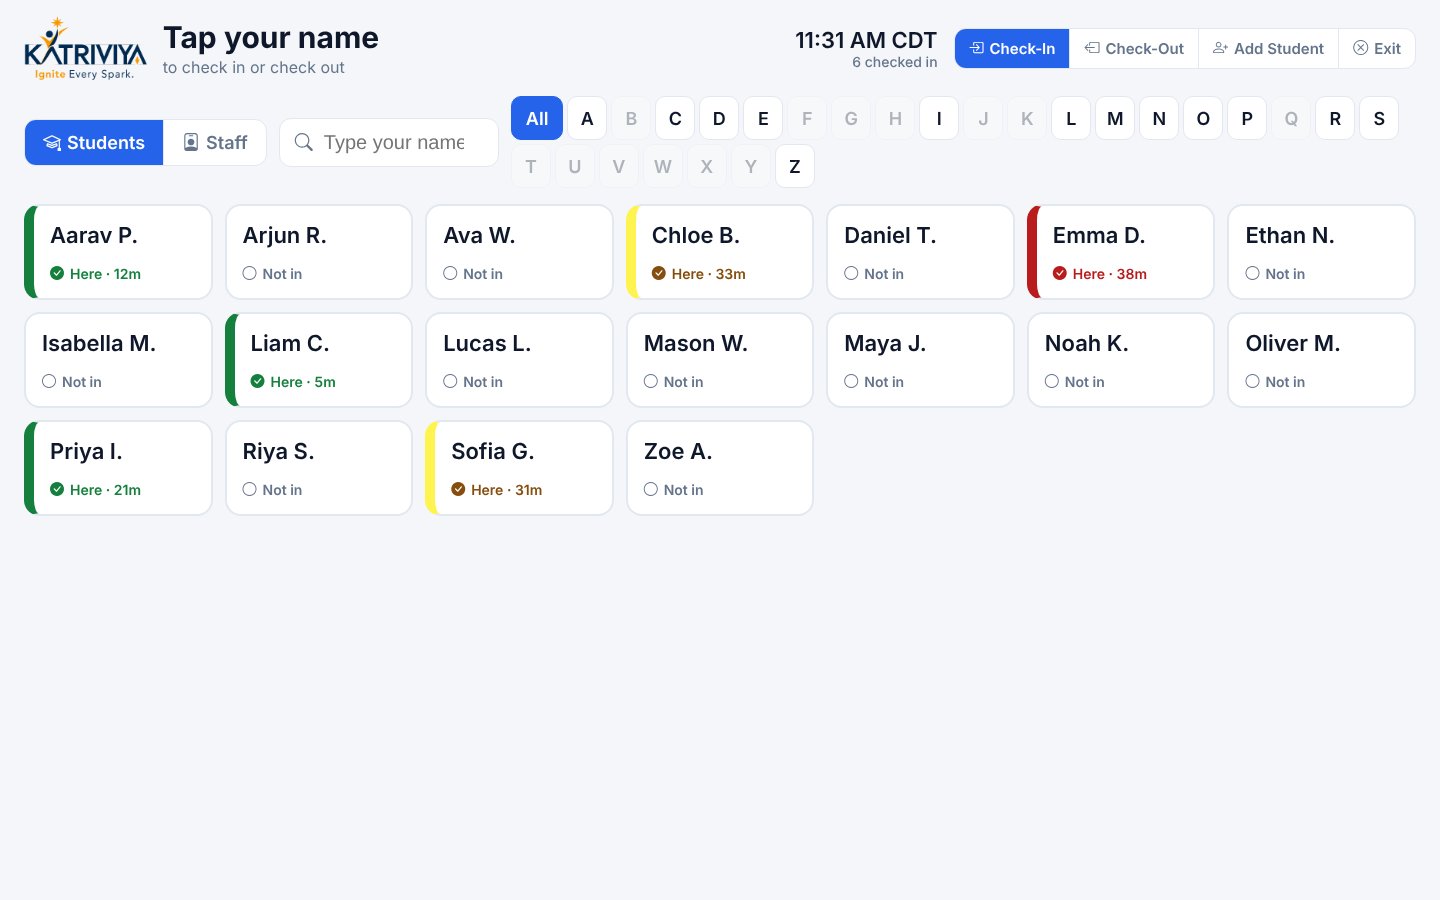Click the Tap your name heading
Screen dimensions: 1440x900
pyautogui.click(x=271, y=37)
